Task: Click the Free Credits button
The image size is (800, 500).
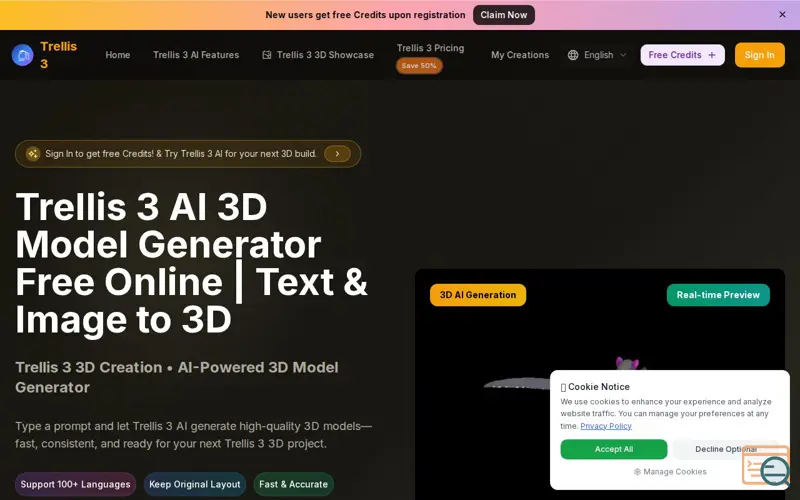Action: pos(682,55)
